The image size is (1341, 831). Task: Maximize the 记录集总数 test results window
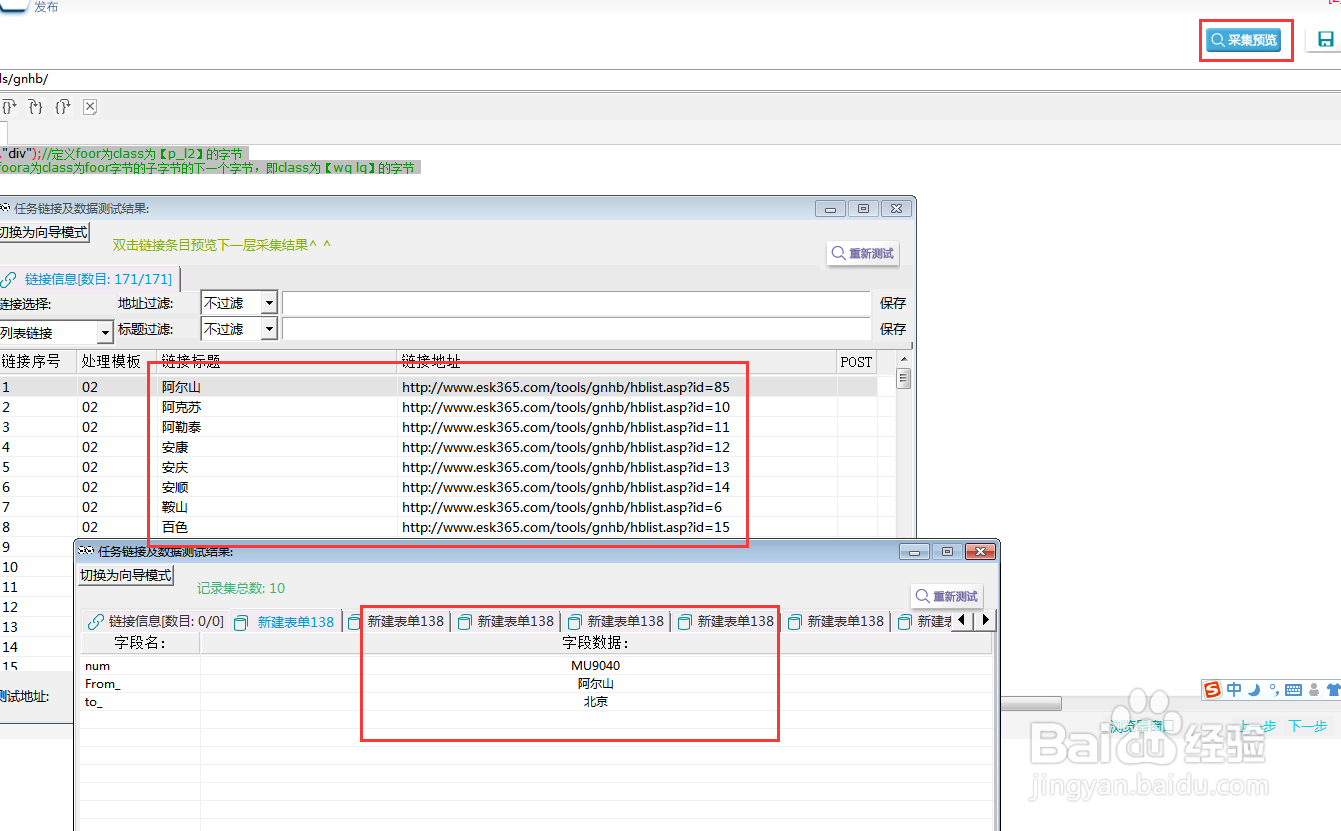click(948, 552)
